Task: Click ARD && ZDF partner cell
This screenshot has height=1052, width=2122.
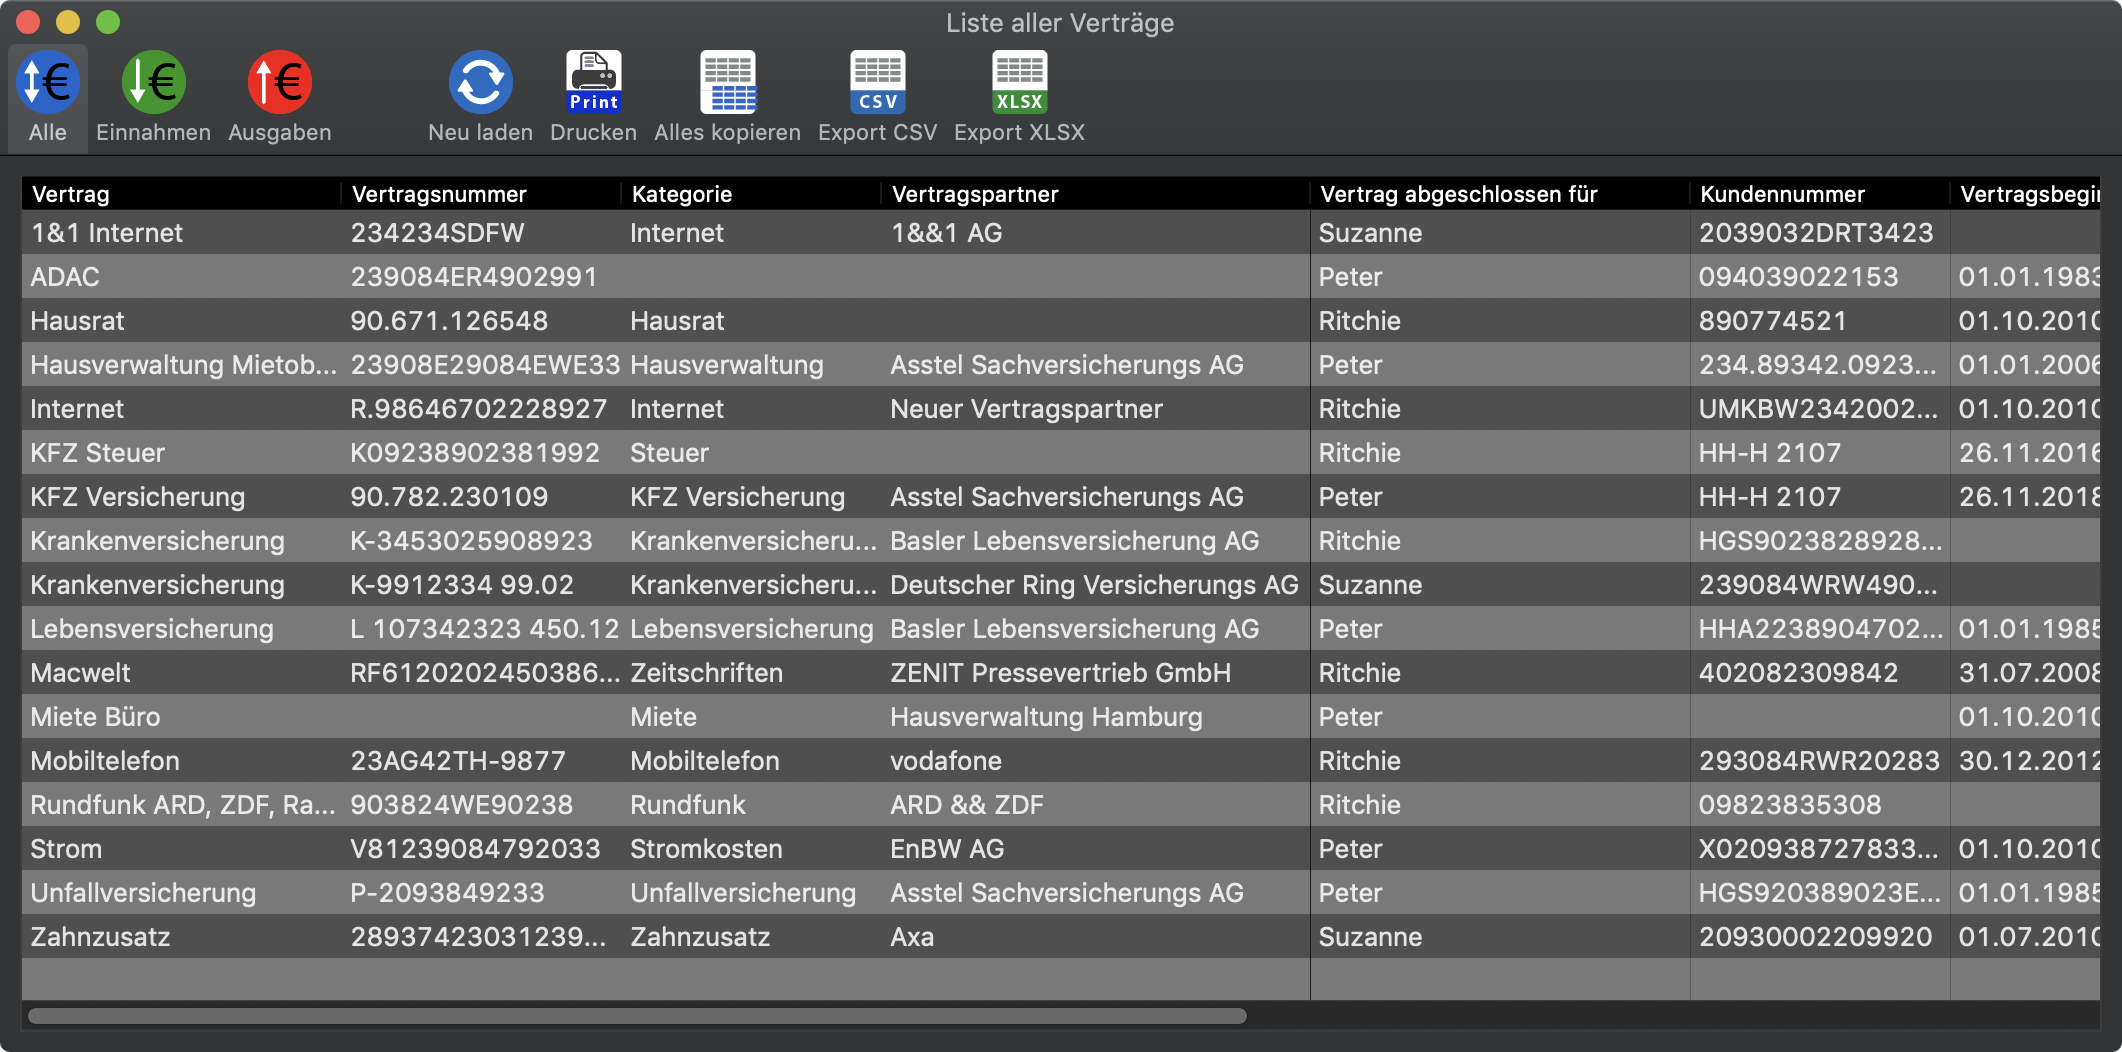Action: (x=967, y=805)
